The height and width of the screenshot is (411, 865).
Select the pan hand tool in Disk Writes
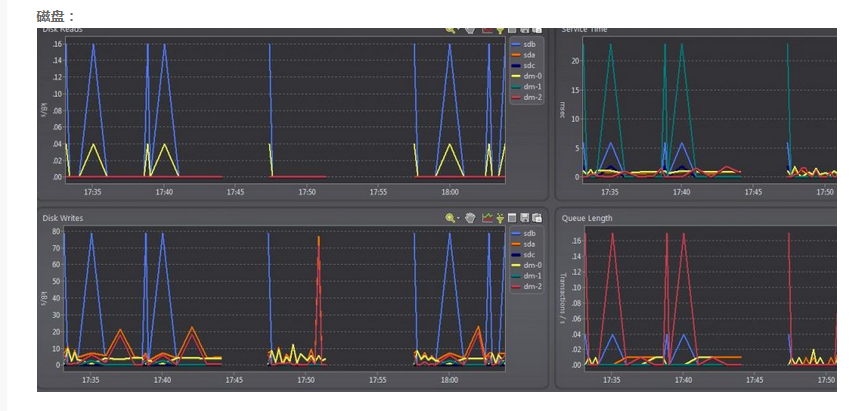[x=470, y=218]
